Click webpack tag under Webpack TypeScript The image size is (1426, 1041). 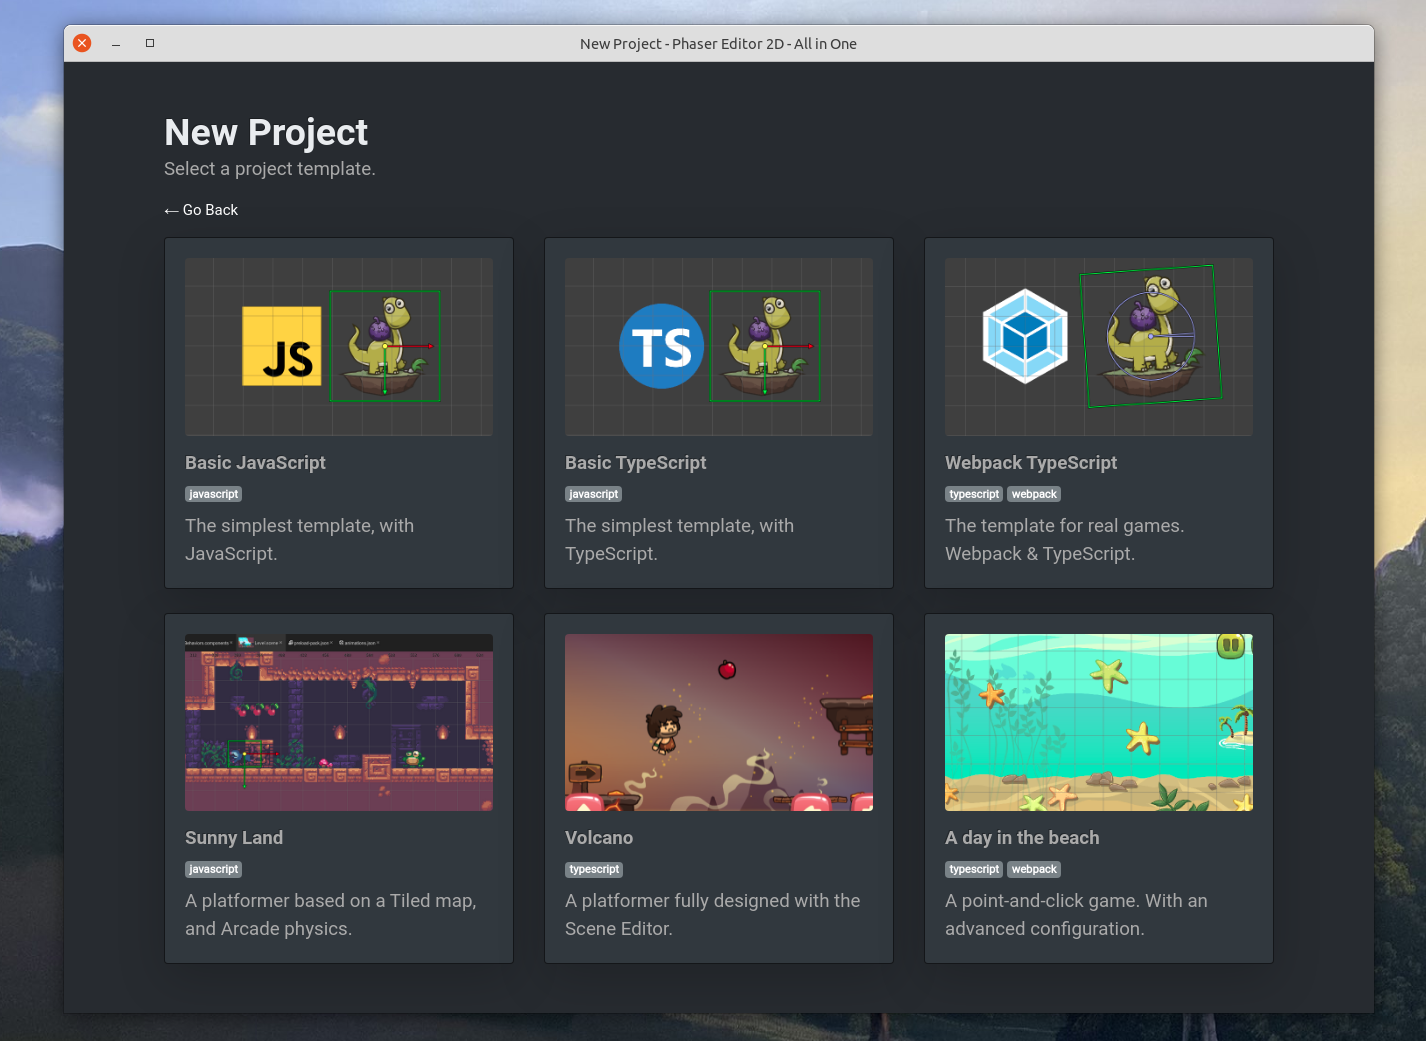click(1034, 494)
